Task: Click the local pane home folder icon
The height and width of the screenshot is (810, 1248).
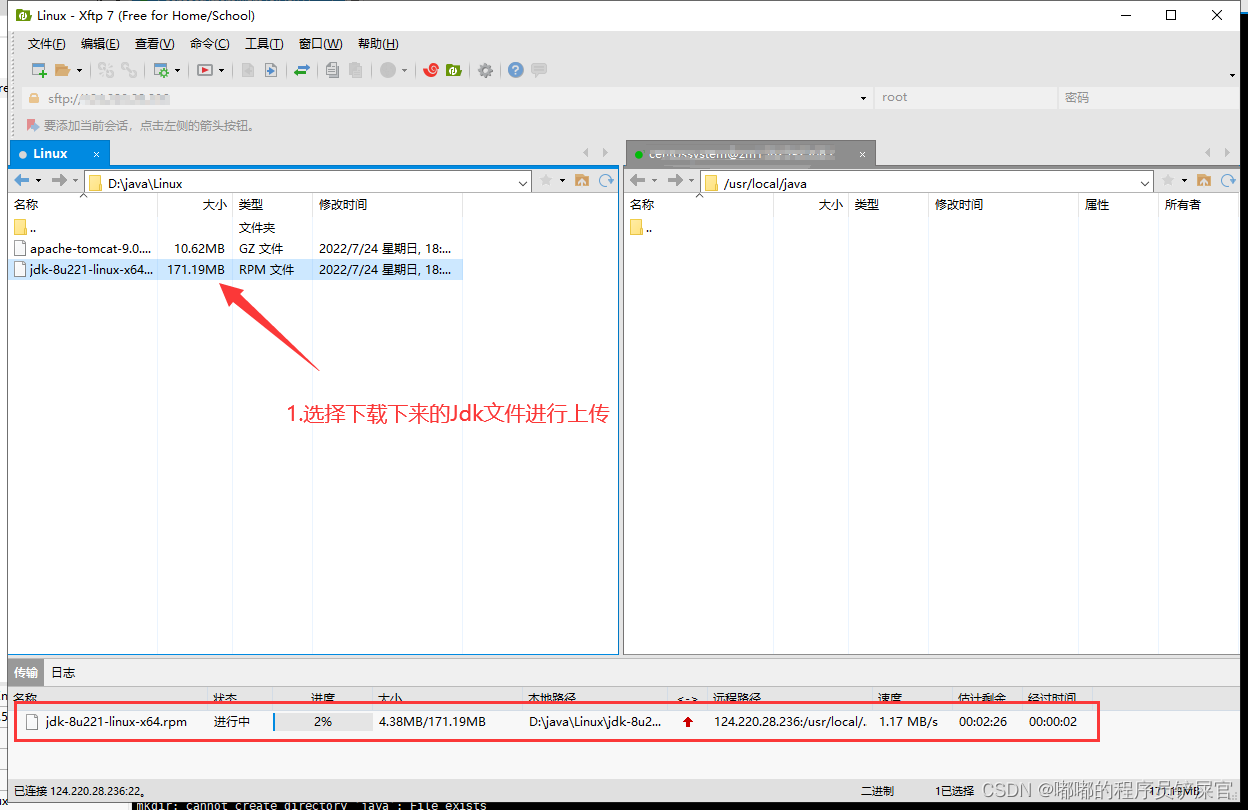Action: pos(582,181)
